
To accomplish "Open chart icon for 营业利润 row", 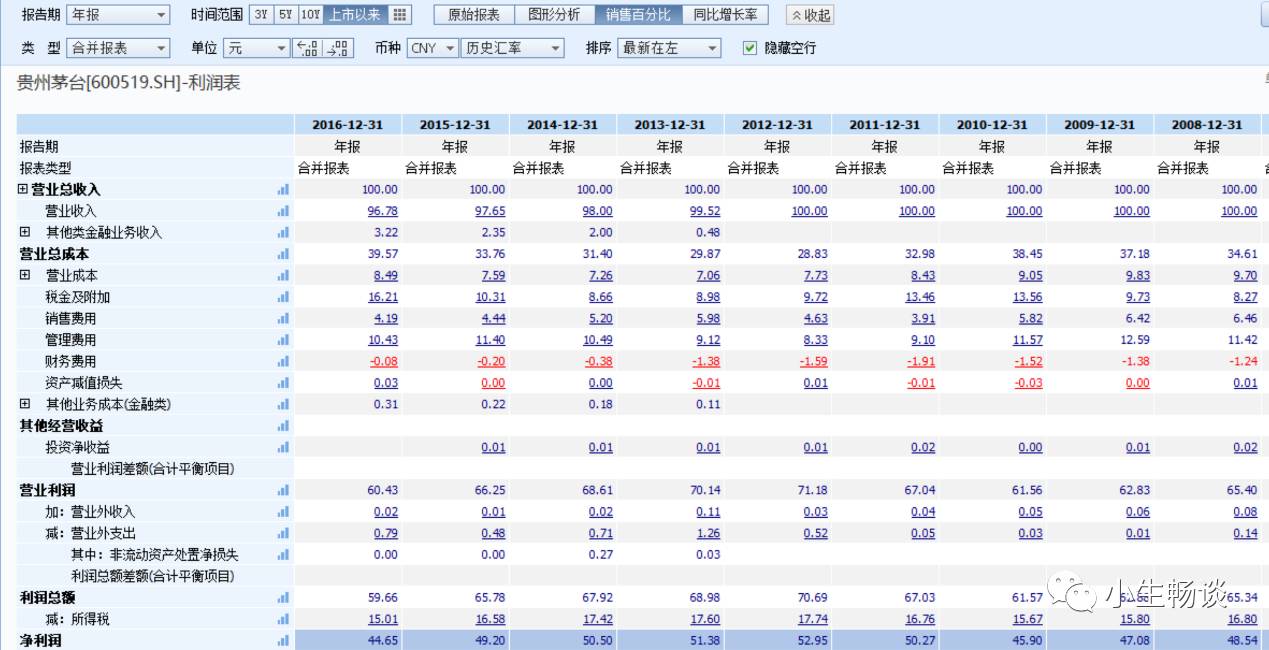I will pyautogui.click(x=283, y=490).
